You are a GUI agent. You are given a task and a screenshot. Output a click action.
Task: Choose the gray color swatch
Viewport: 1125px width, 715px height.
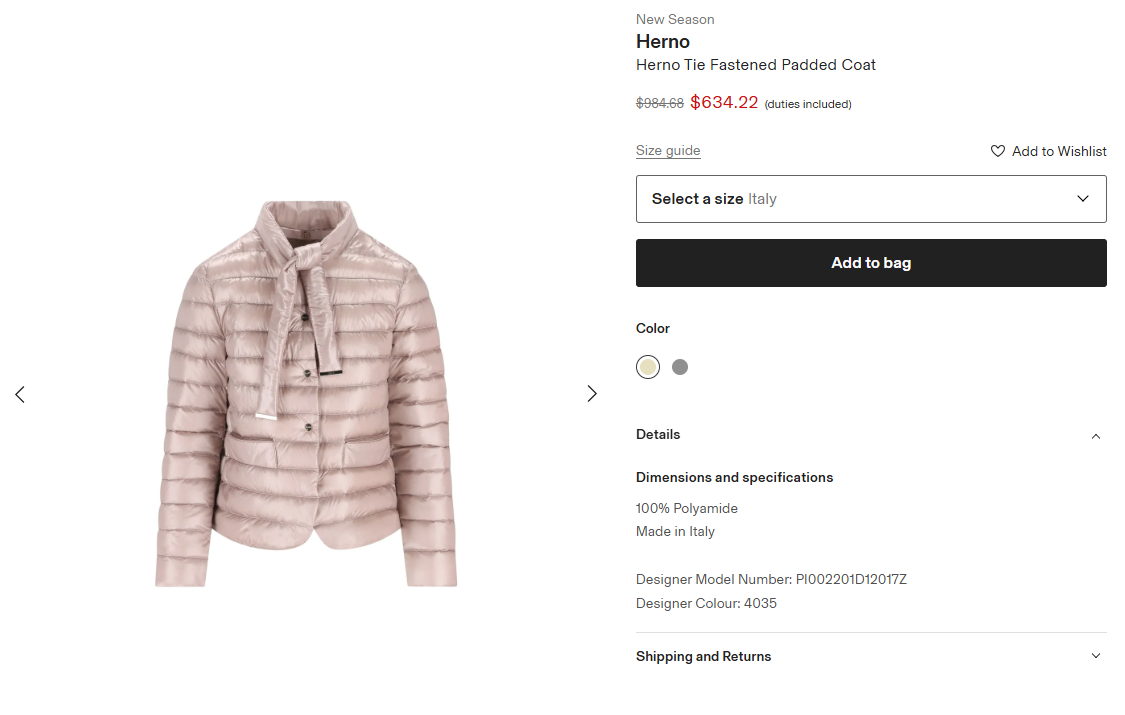(680, 367)
